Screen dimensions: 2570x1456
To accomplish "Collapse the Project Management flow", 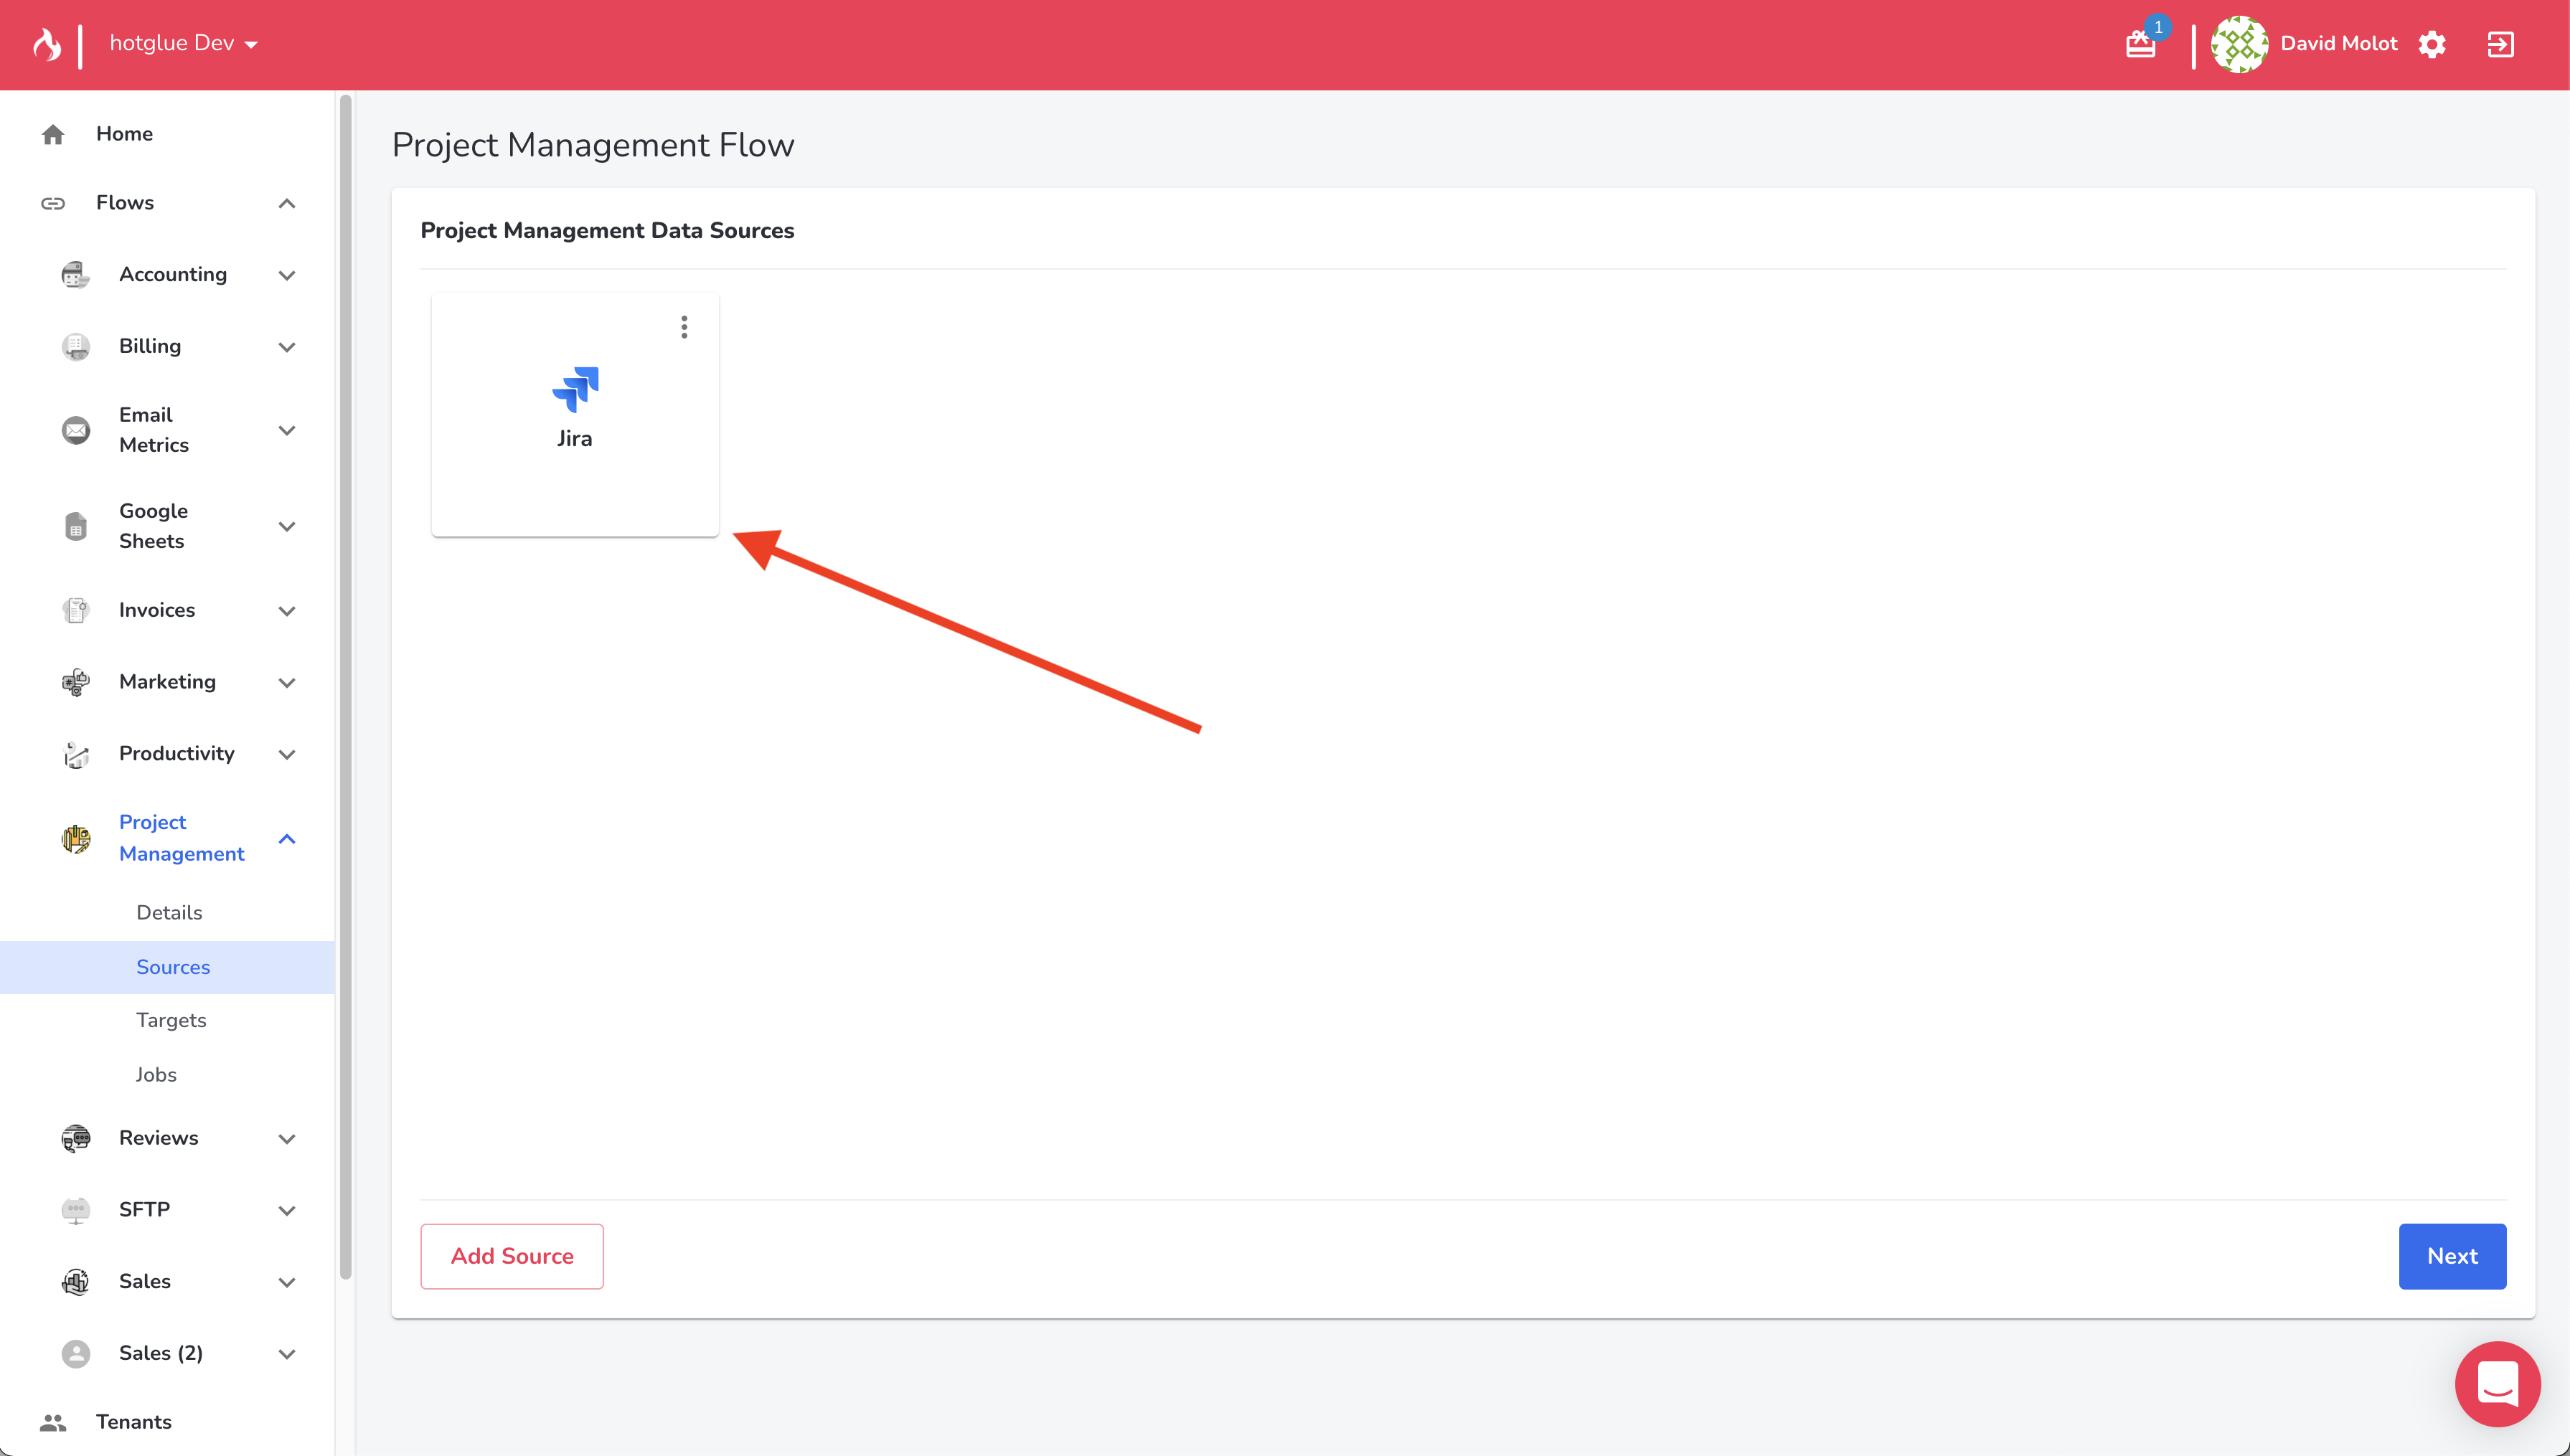I will (x=287, y=838).
